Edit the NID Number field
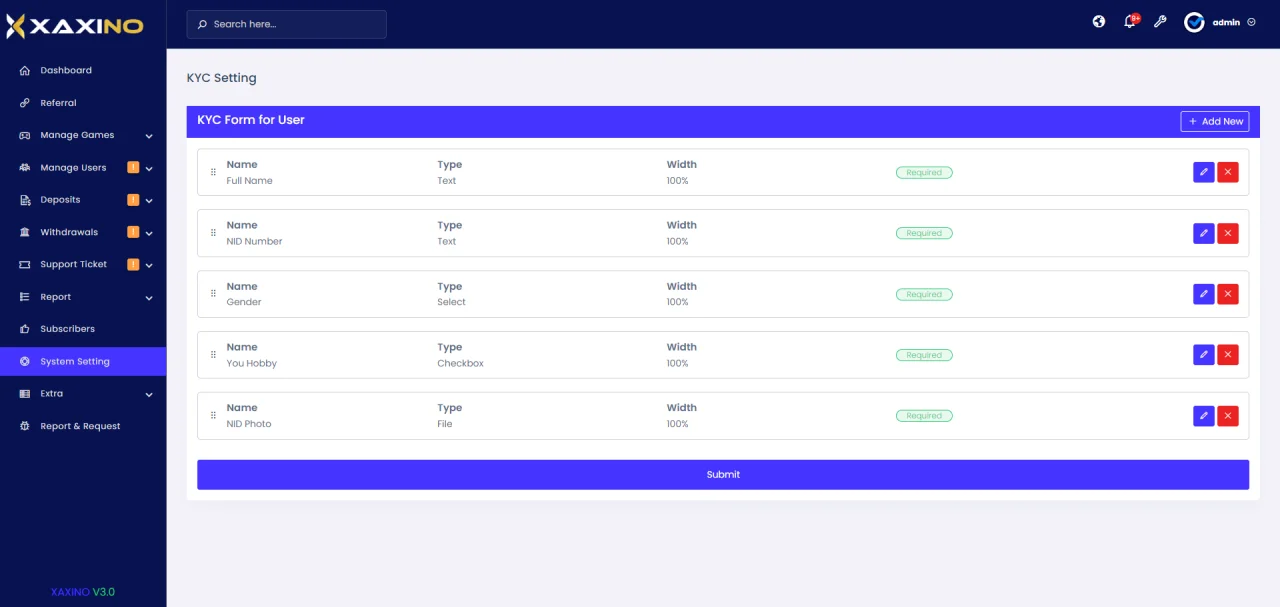Screen dimensions: 1280x607 point(1204,233)
